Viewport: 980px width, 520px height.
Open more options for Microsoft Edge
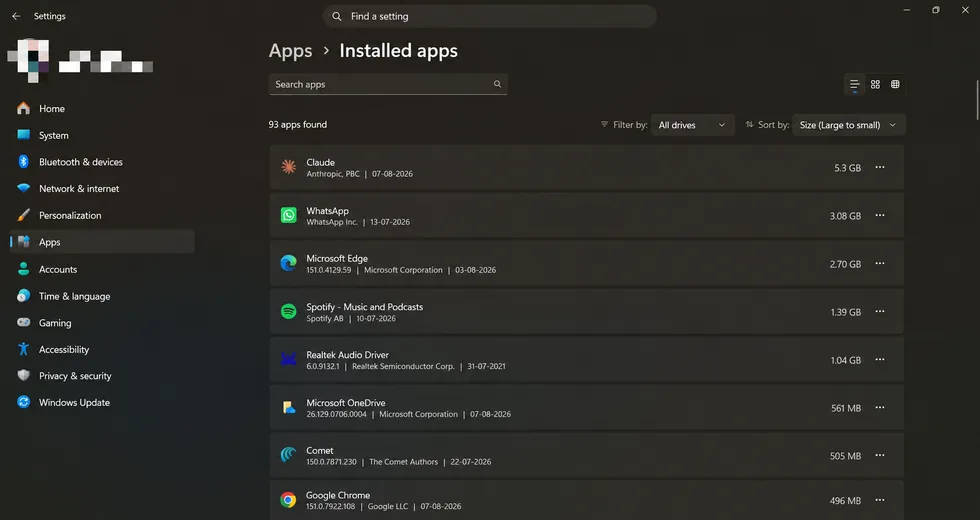[x=880, y=263]
